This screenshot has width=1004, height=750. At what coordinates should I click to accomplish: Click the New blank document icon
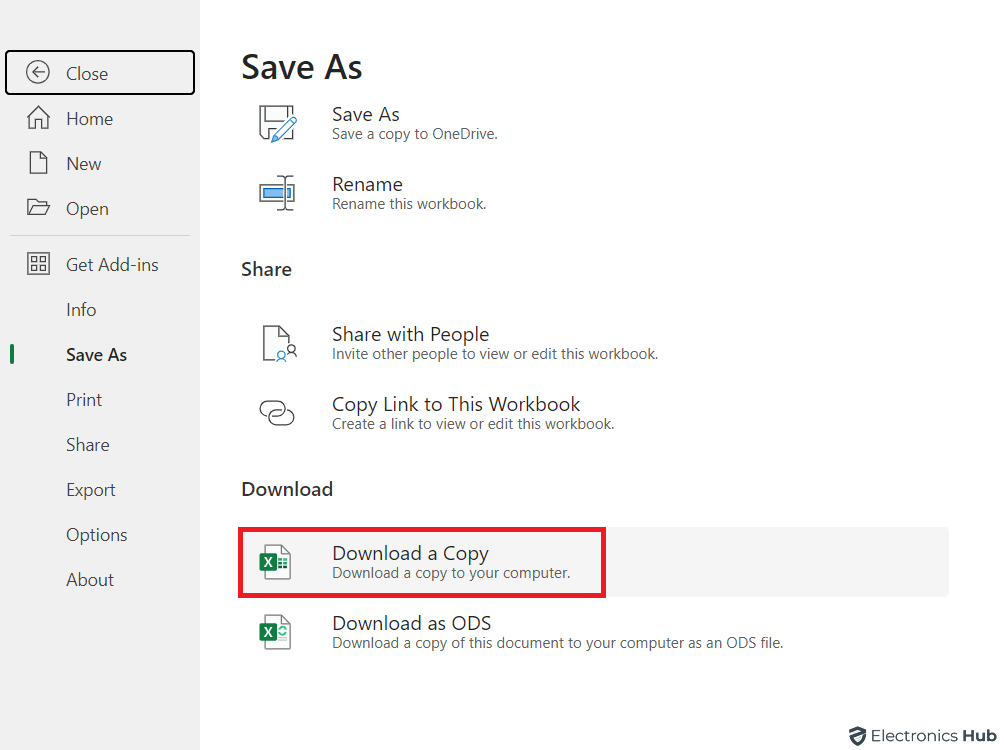[x=38, y=163]
